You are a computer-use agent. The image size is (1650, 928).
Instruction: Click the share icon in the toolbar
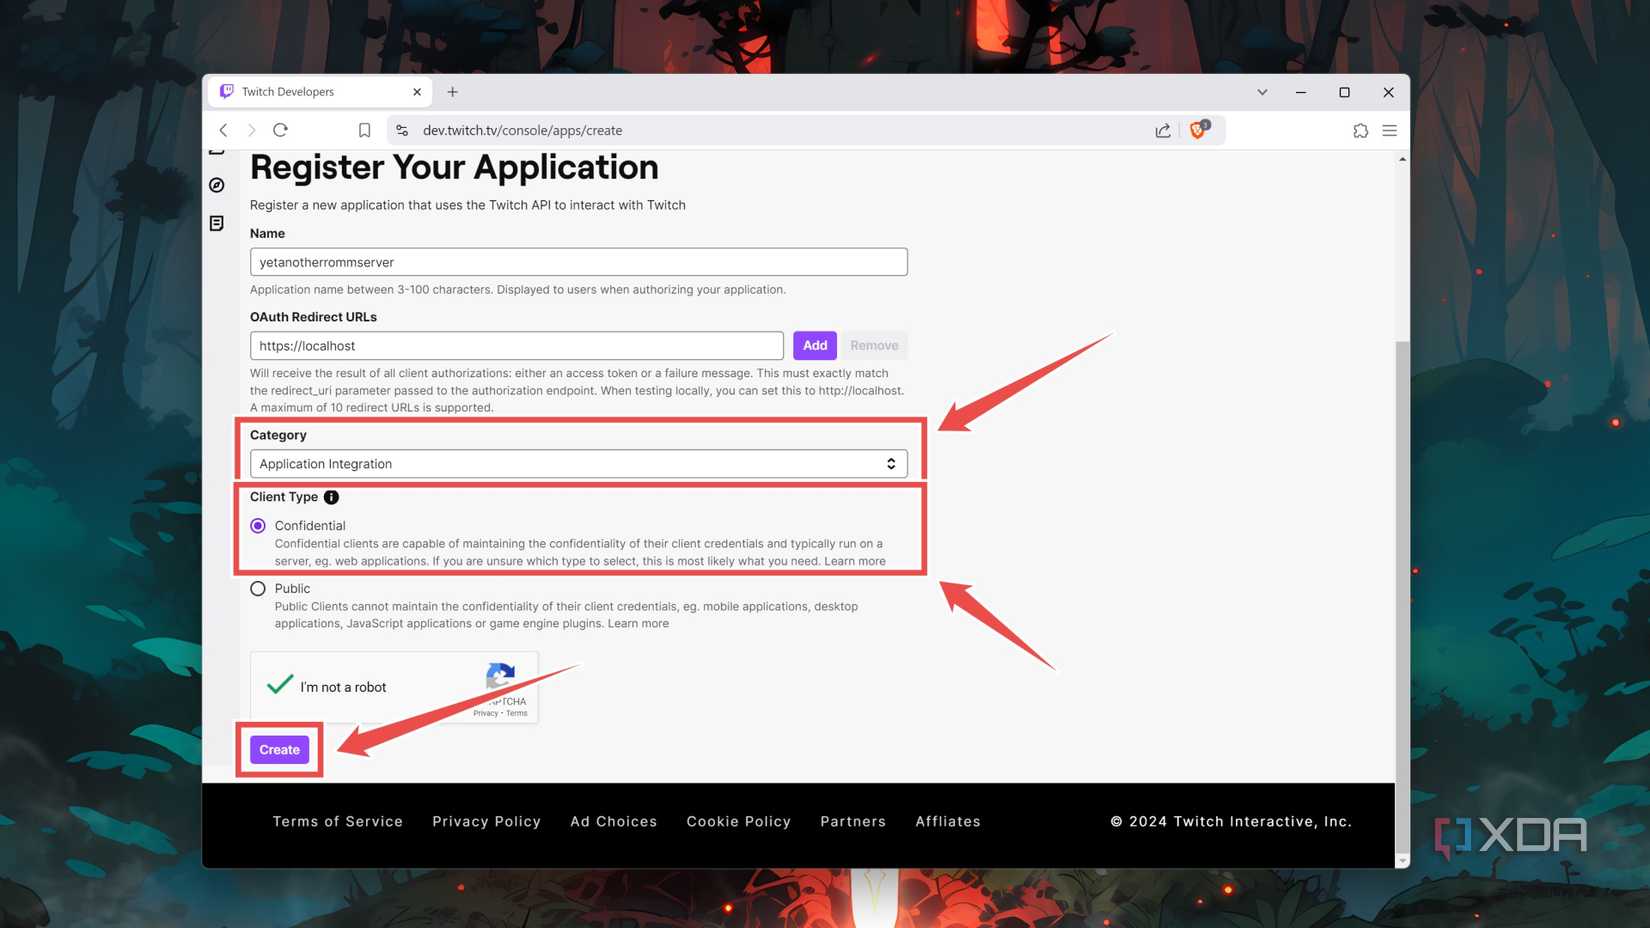(1162, 130)
